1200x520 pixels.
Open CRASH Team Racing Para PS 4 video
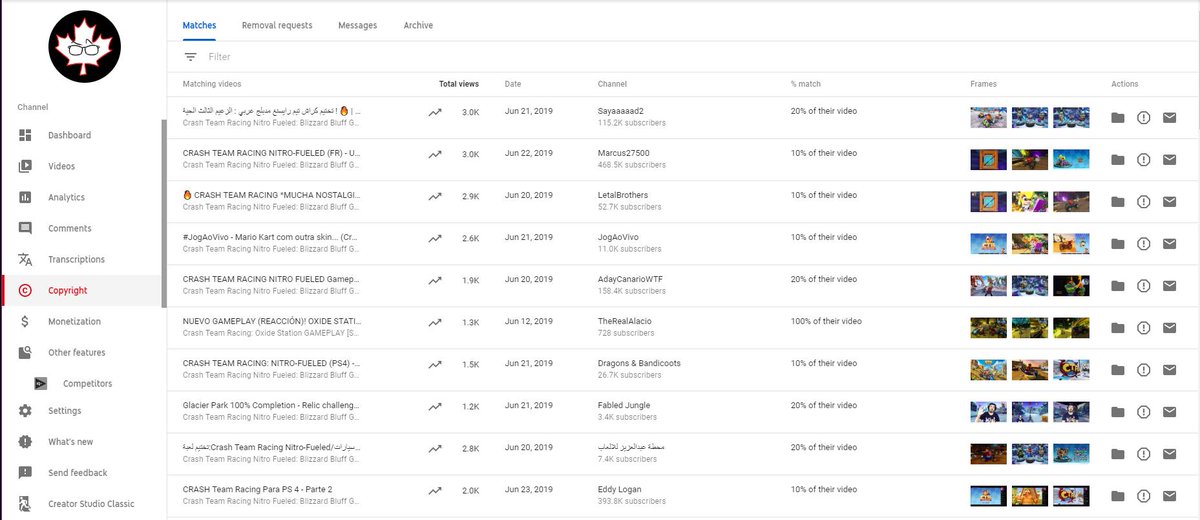(257, 489)
